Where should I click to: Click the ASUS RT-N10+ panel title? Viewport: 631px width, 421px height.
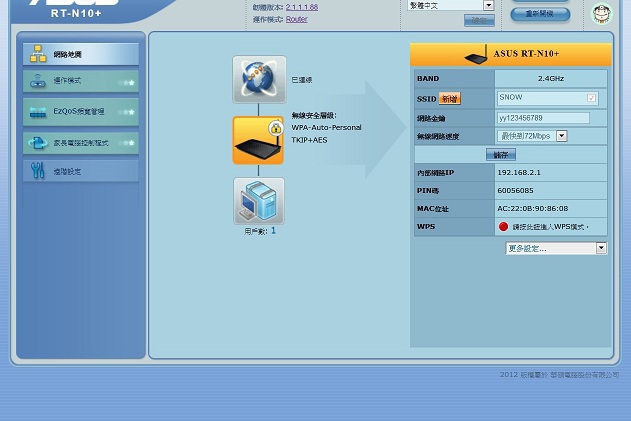tap(526, 54)
